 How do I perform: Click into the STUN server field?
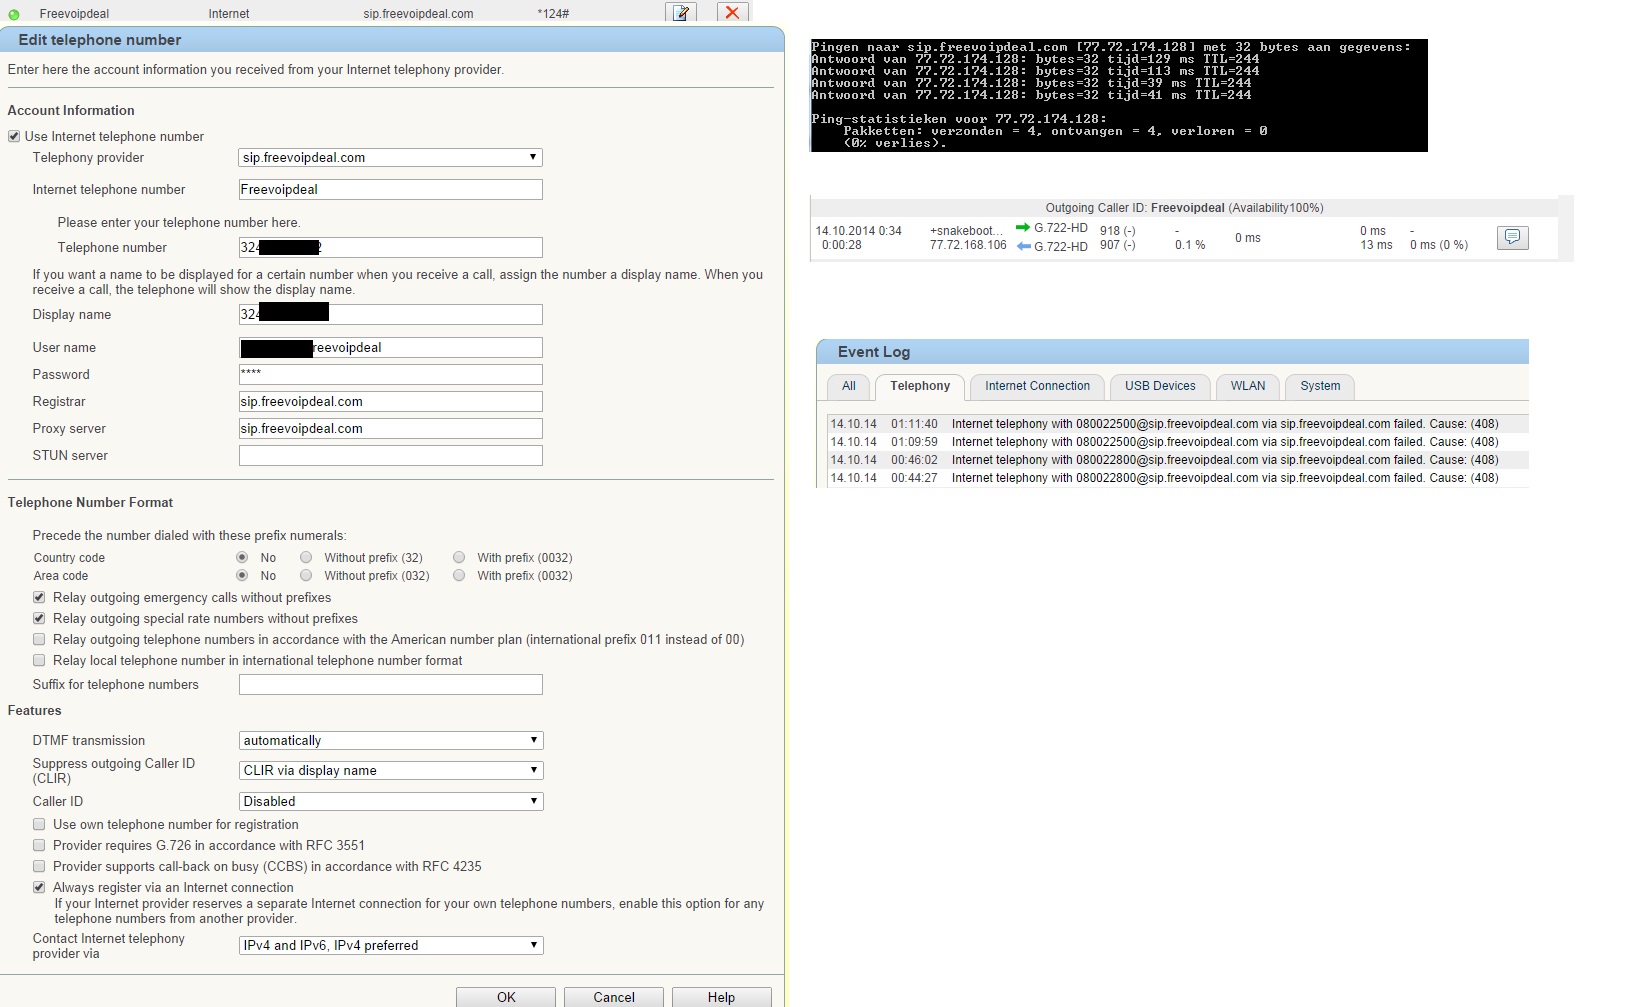pos(390,456)
